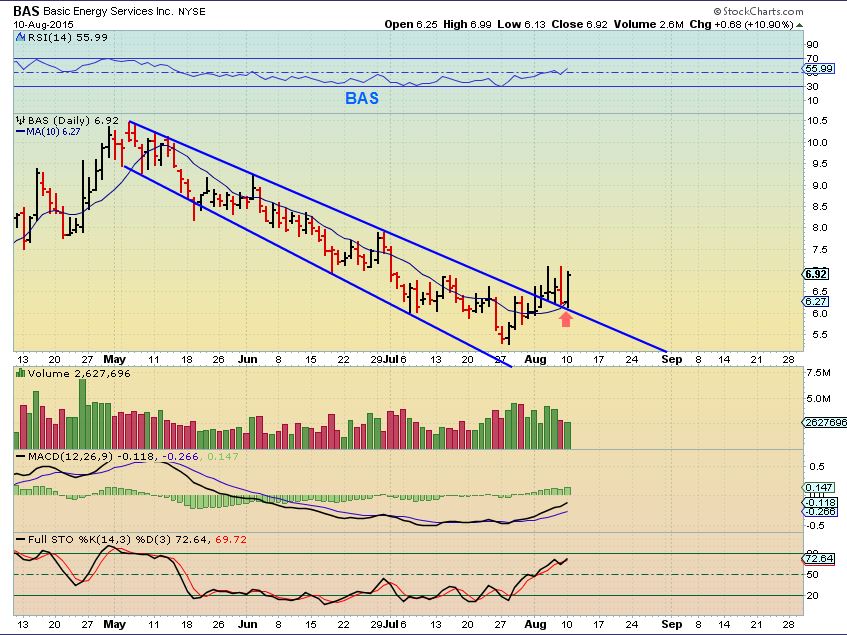Click the volume bars icon beside Volume legend
847x635 pixels.
point(21,373)
